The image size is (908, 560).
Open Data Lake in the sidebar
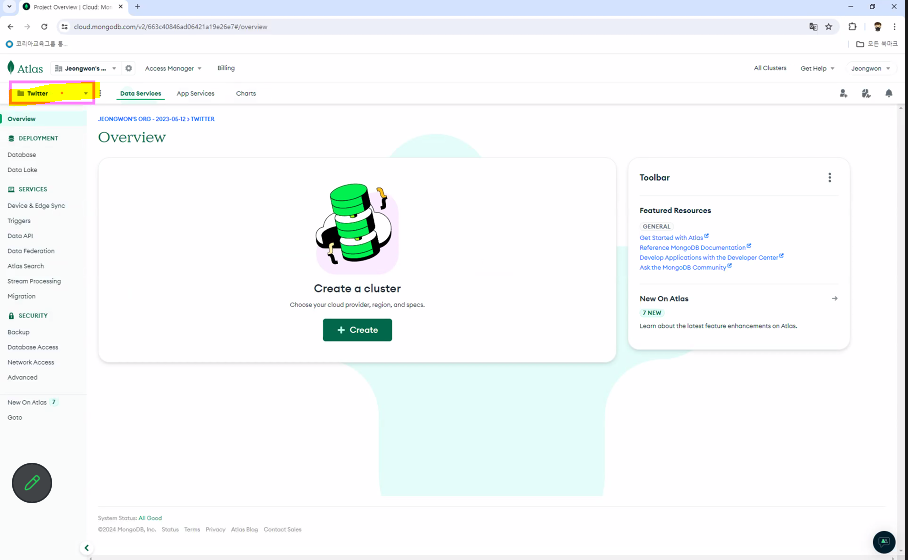(22, 170)
